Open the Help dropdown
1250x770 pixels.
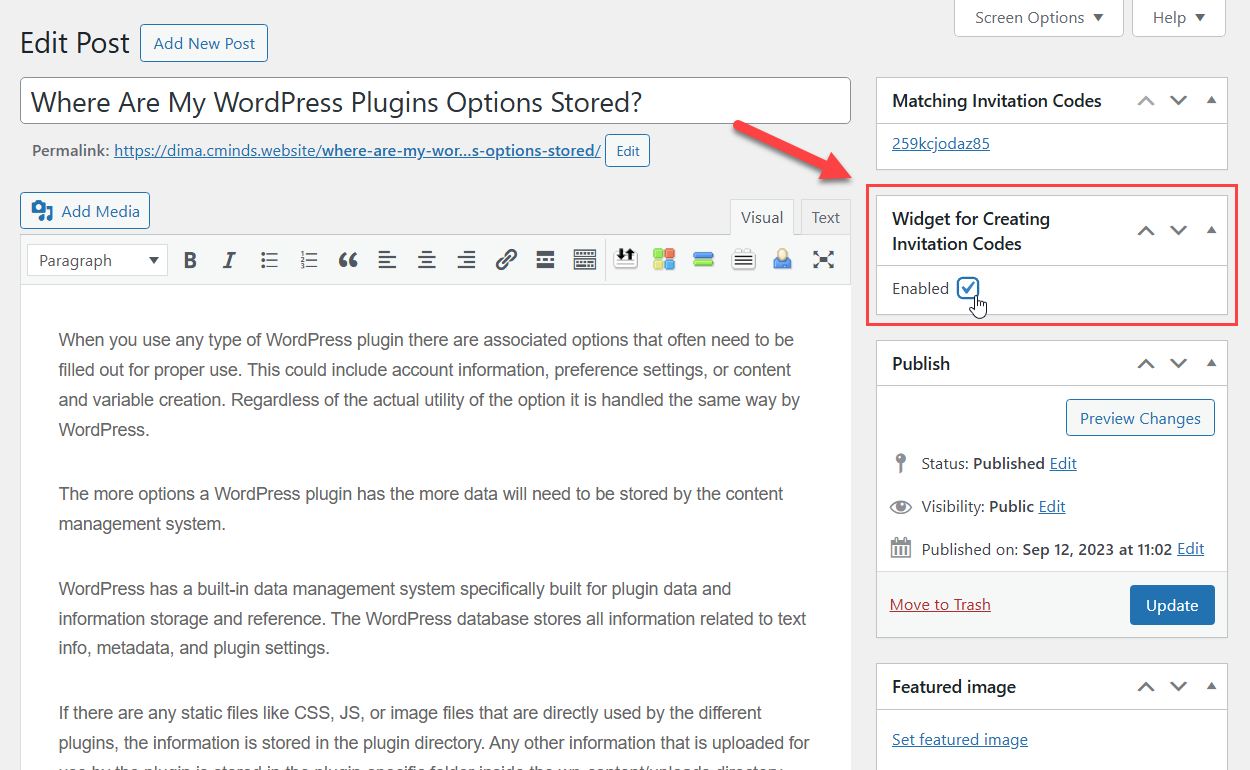1179,18
